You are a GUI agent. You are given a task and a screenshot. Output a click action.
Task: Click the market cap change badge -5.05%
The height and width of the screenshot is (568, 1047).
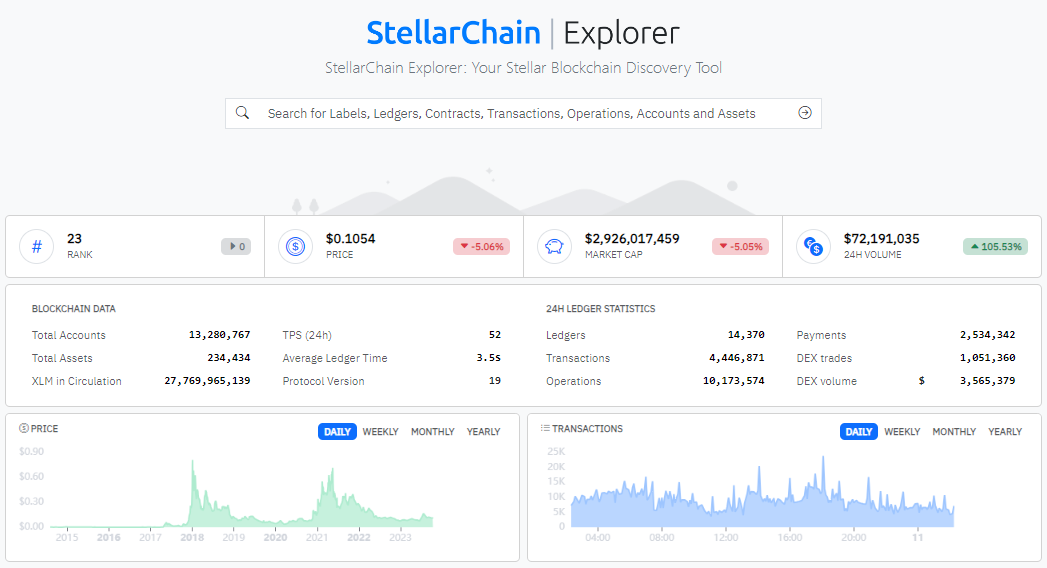pyautogui.click(x=741, y=246)
